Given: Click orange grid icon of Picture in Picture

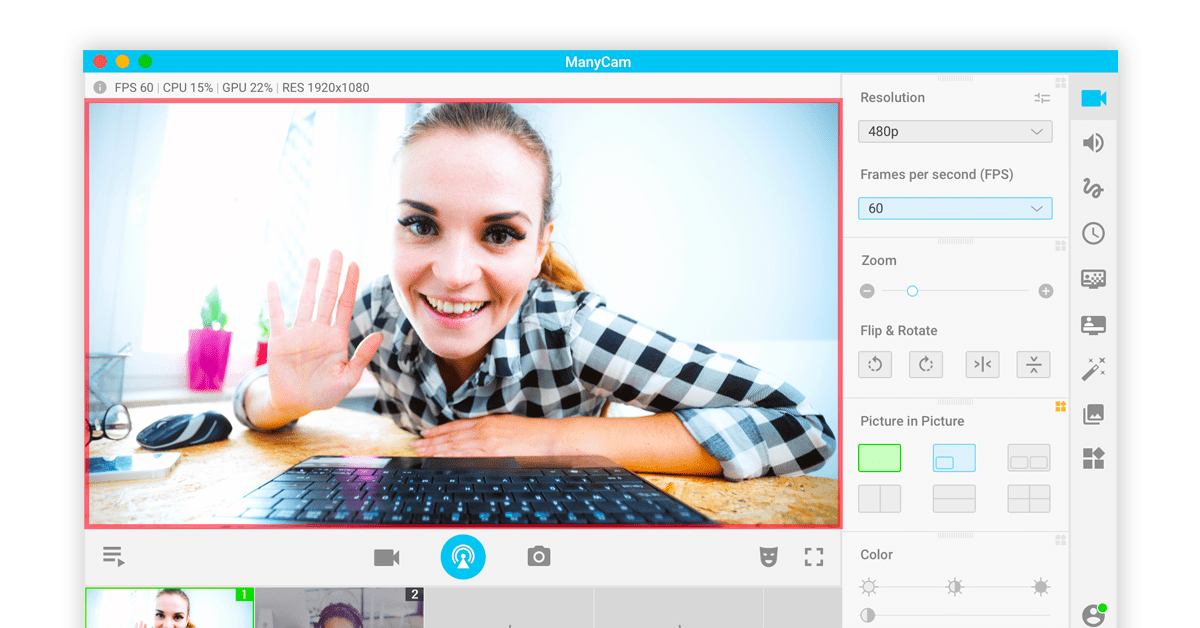Looking at the screenshot, I should coord(1061,406).
